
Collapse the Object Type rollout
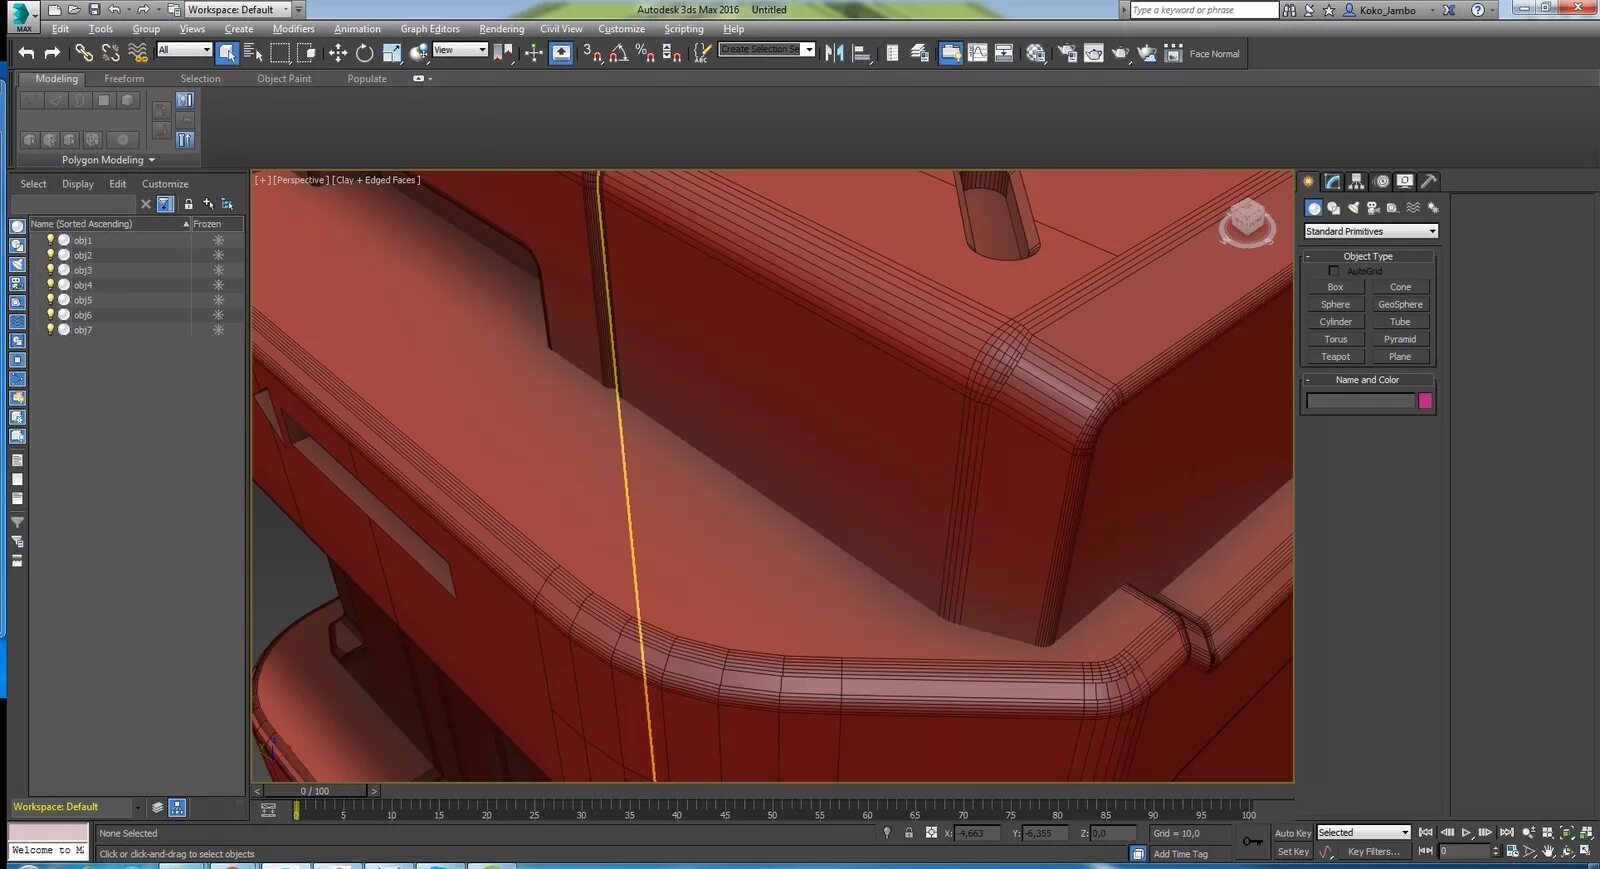coord(1367,256)
